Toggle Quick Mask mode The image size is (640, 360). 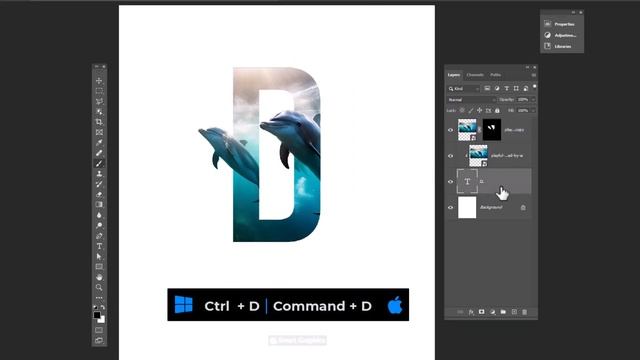click(x=99, y=330)
